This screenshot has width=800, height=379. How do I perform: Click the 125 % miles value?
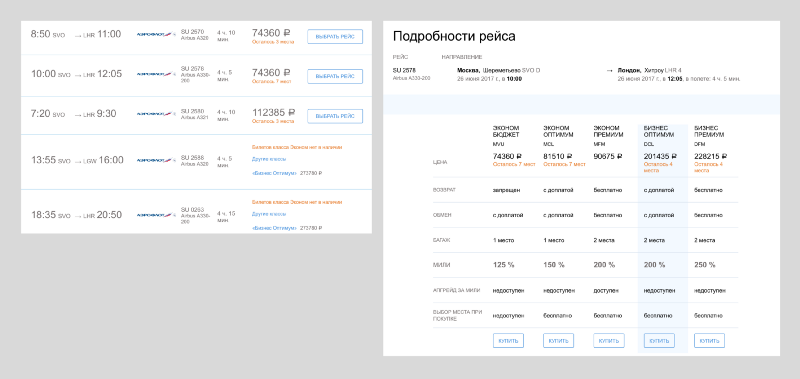[504, 265]
